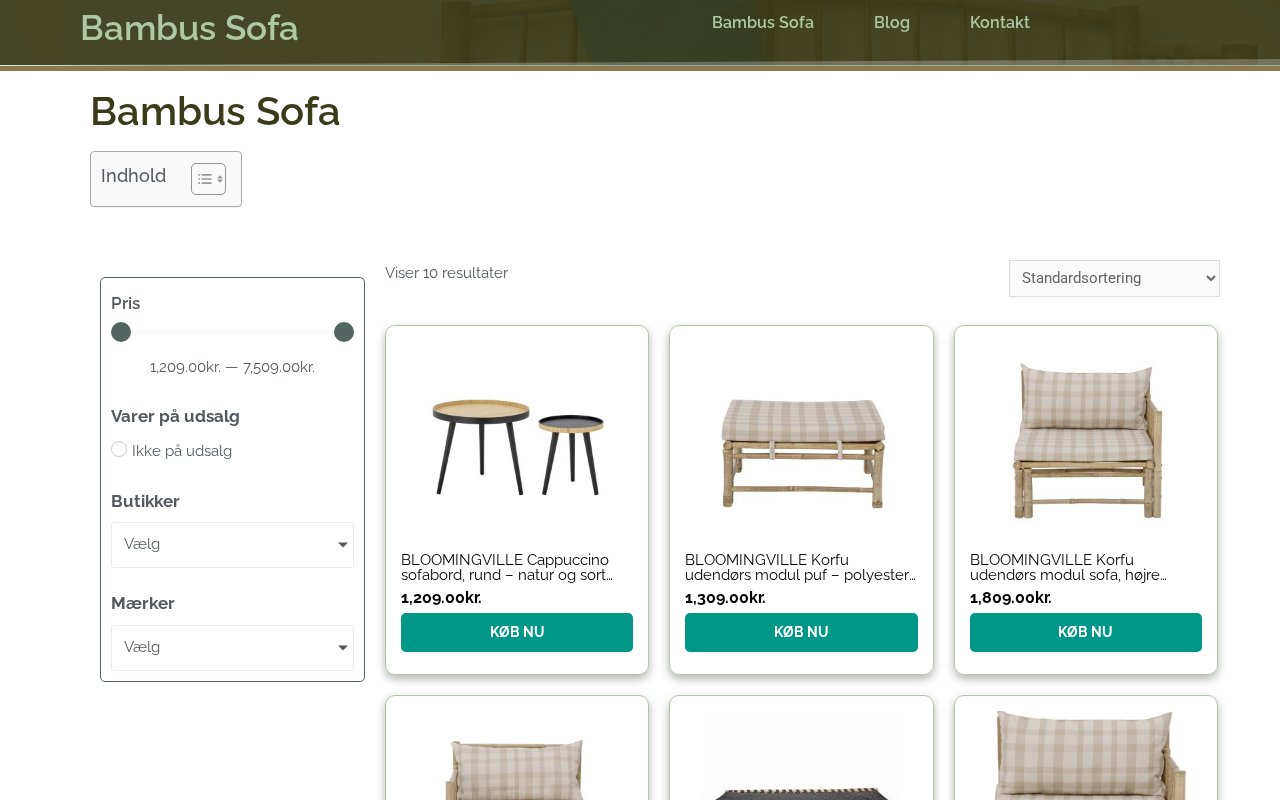Click the Bambus Sofa navigation menu link

coord(762,23)
